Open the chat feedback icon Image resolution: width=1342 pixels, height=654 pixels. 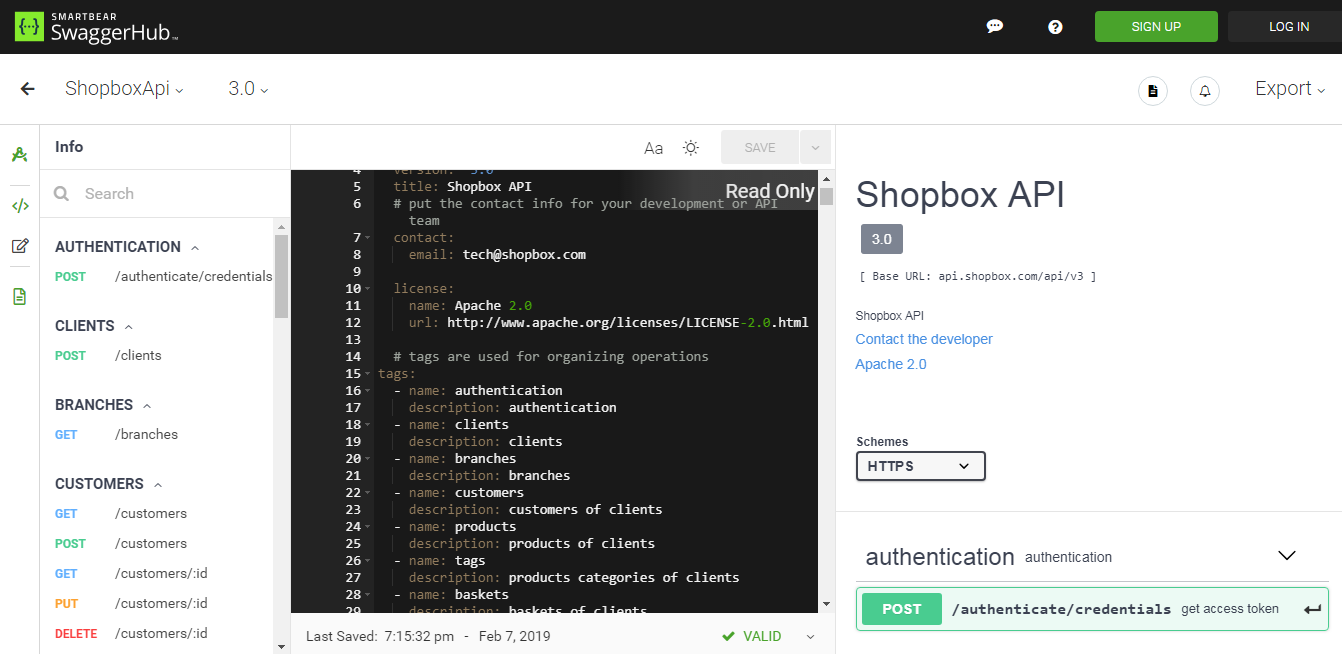[x=995, y=27]
